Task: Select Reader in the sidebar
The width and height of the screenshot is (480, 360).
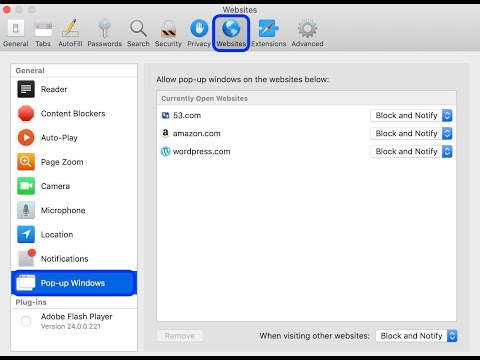Action: pyautogui.click(x=74, y=89)
